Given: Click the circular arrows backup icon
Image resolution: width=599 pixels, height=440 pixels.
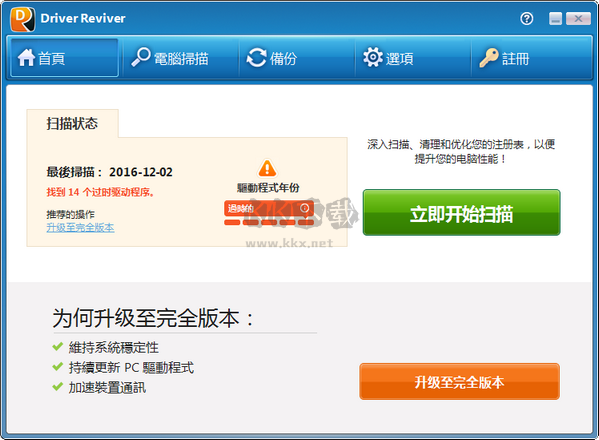Looking at the screenshot, I should click(x=256, y=58).
